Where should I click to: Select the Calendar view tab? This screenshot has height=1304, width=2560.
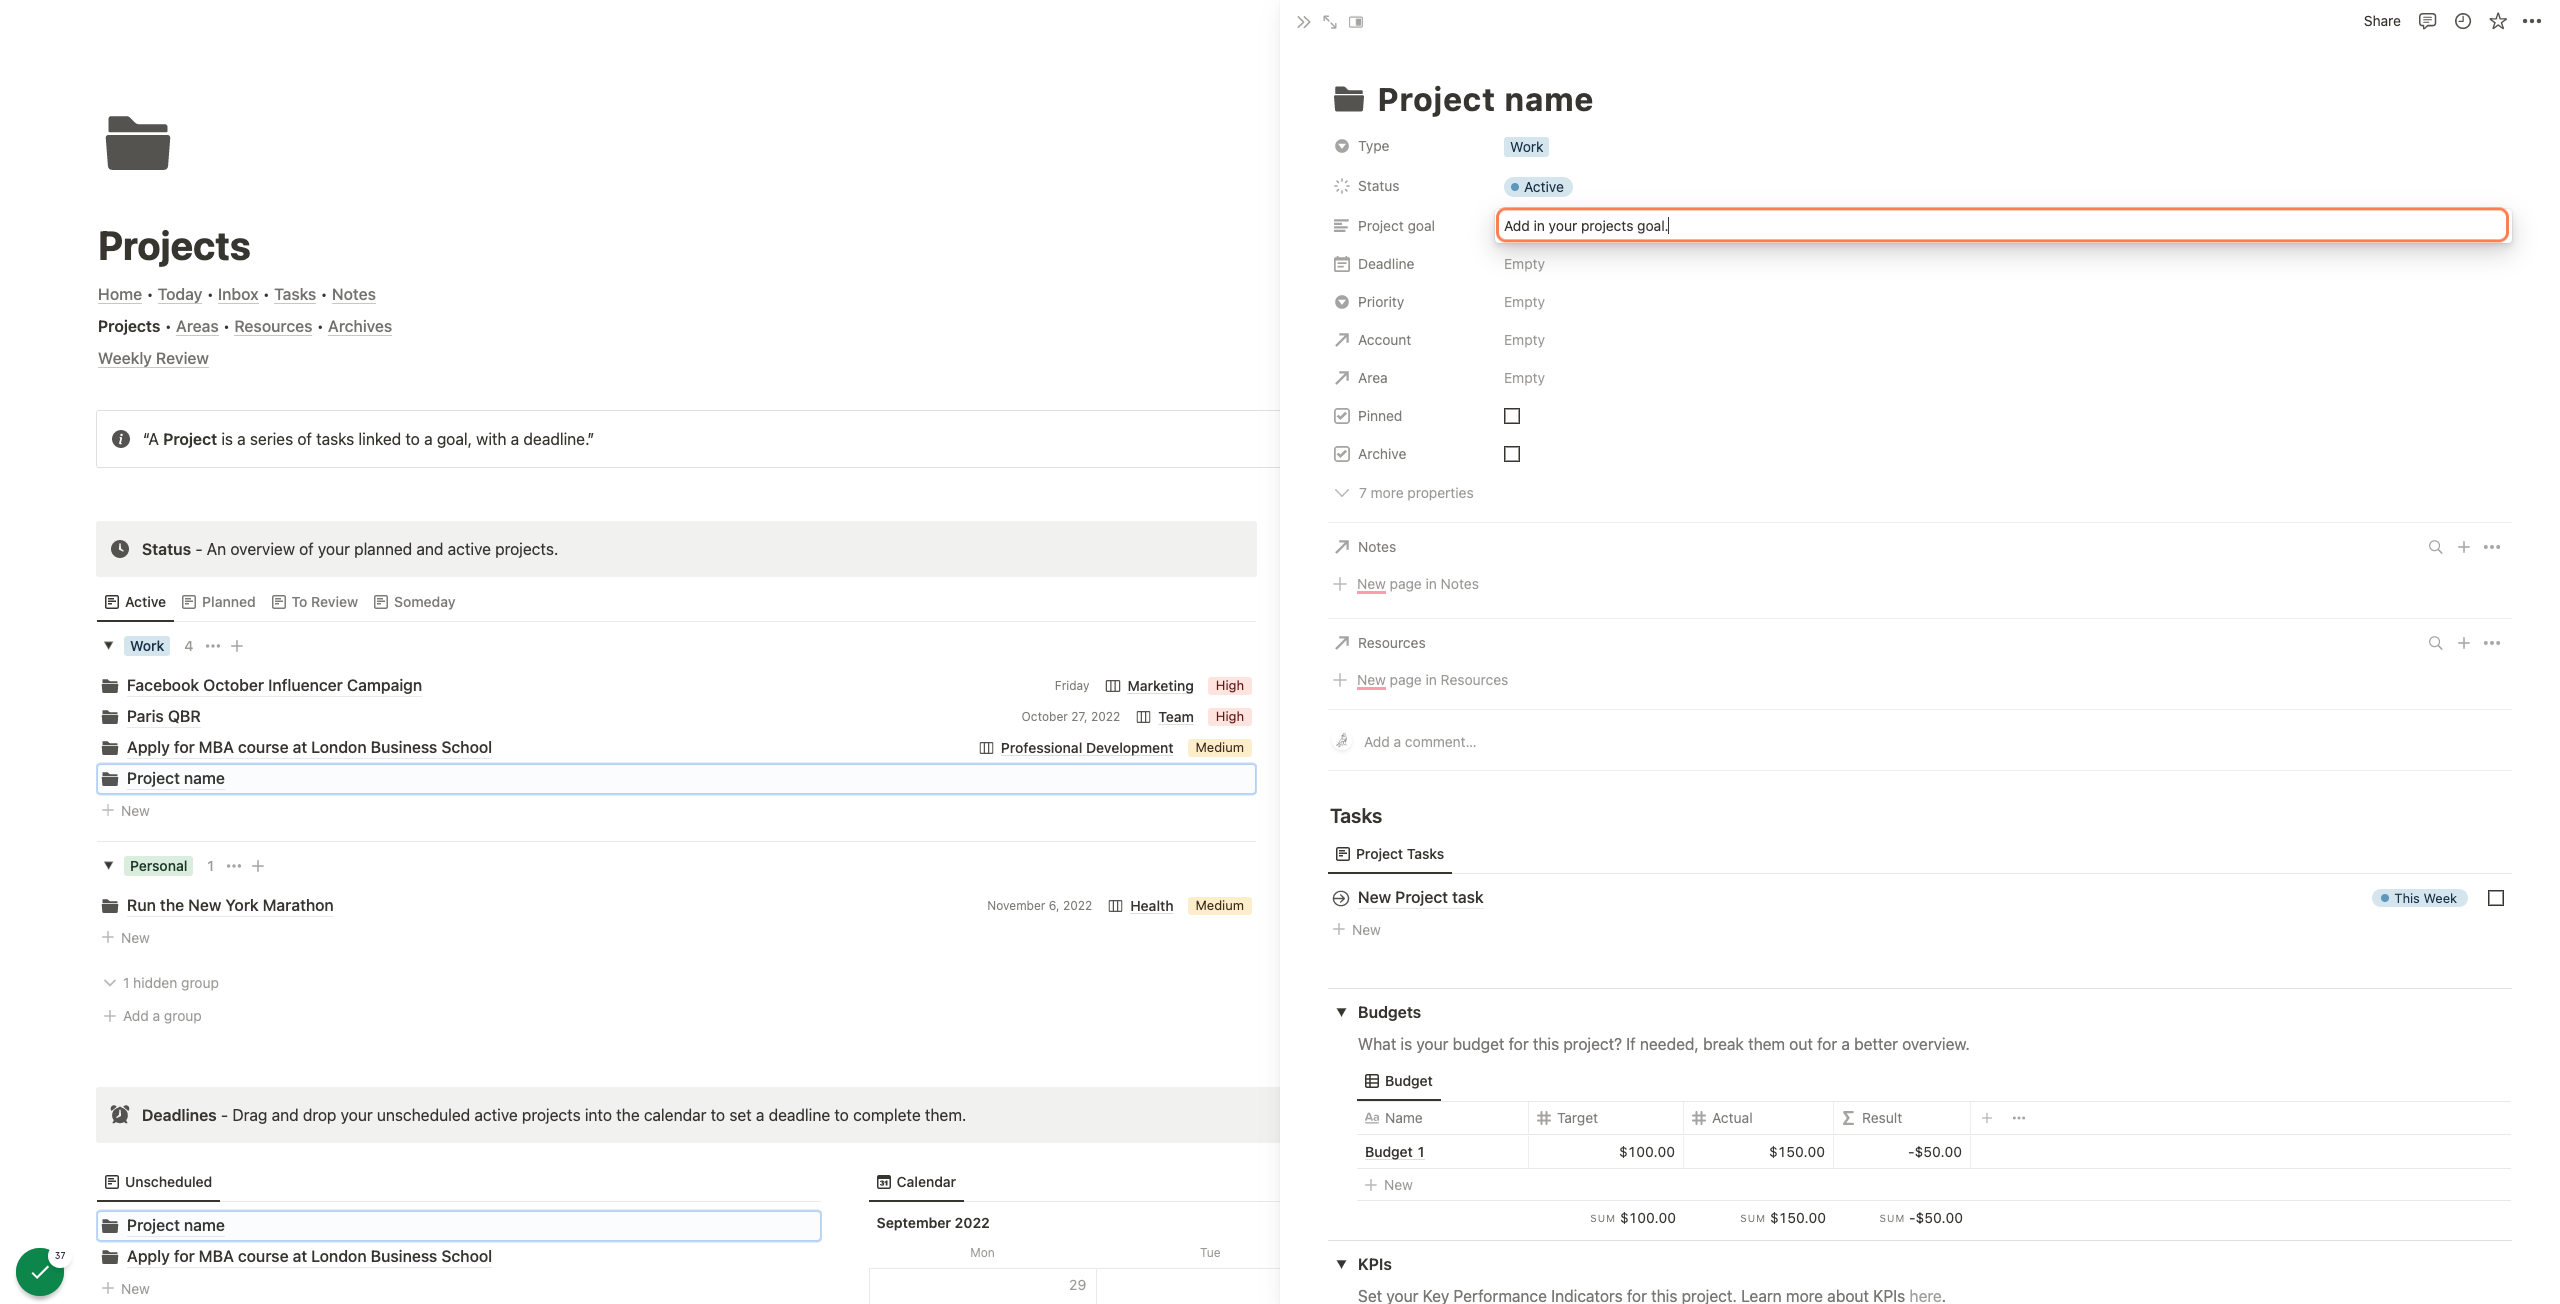[916, 1182]
